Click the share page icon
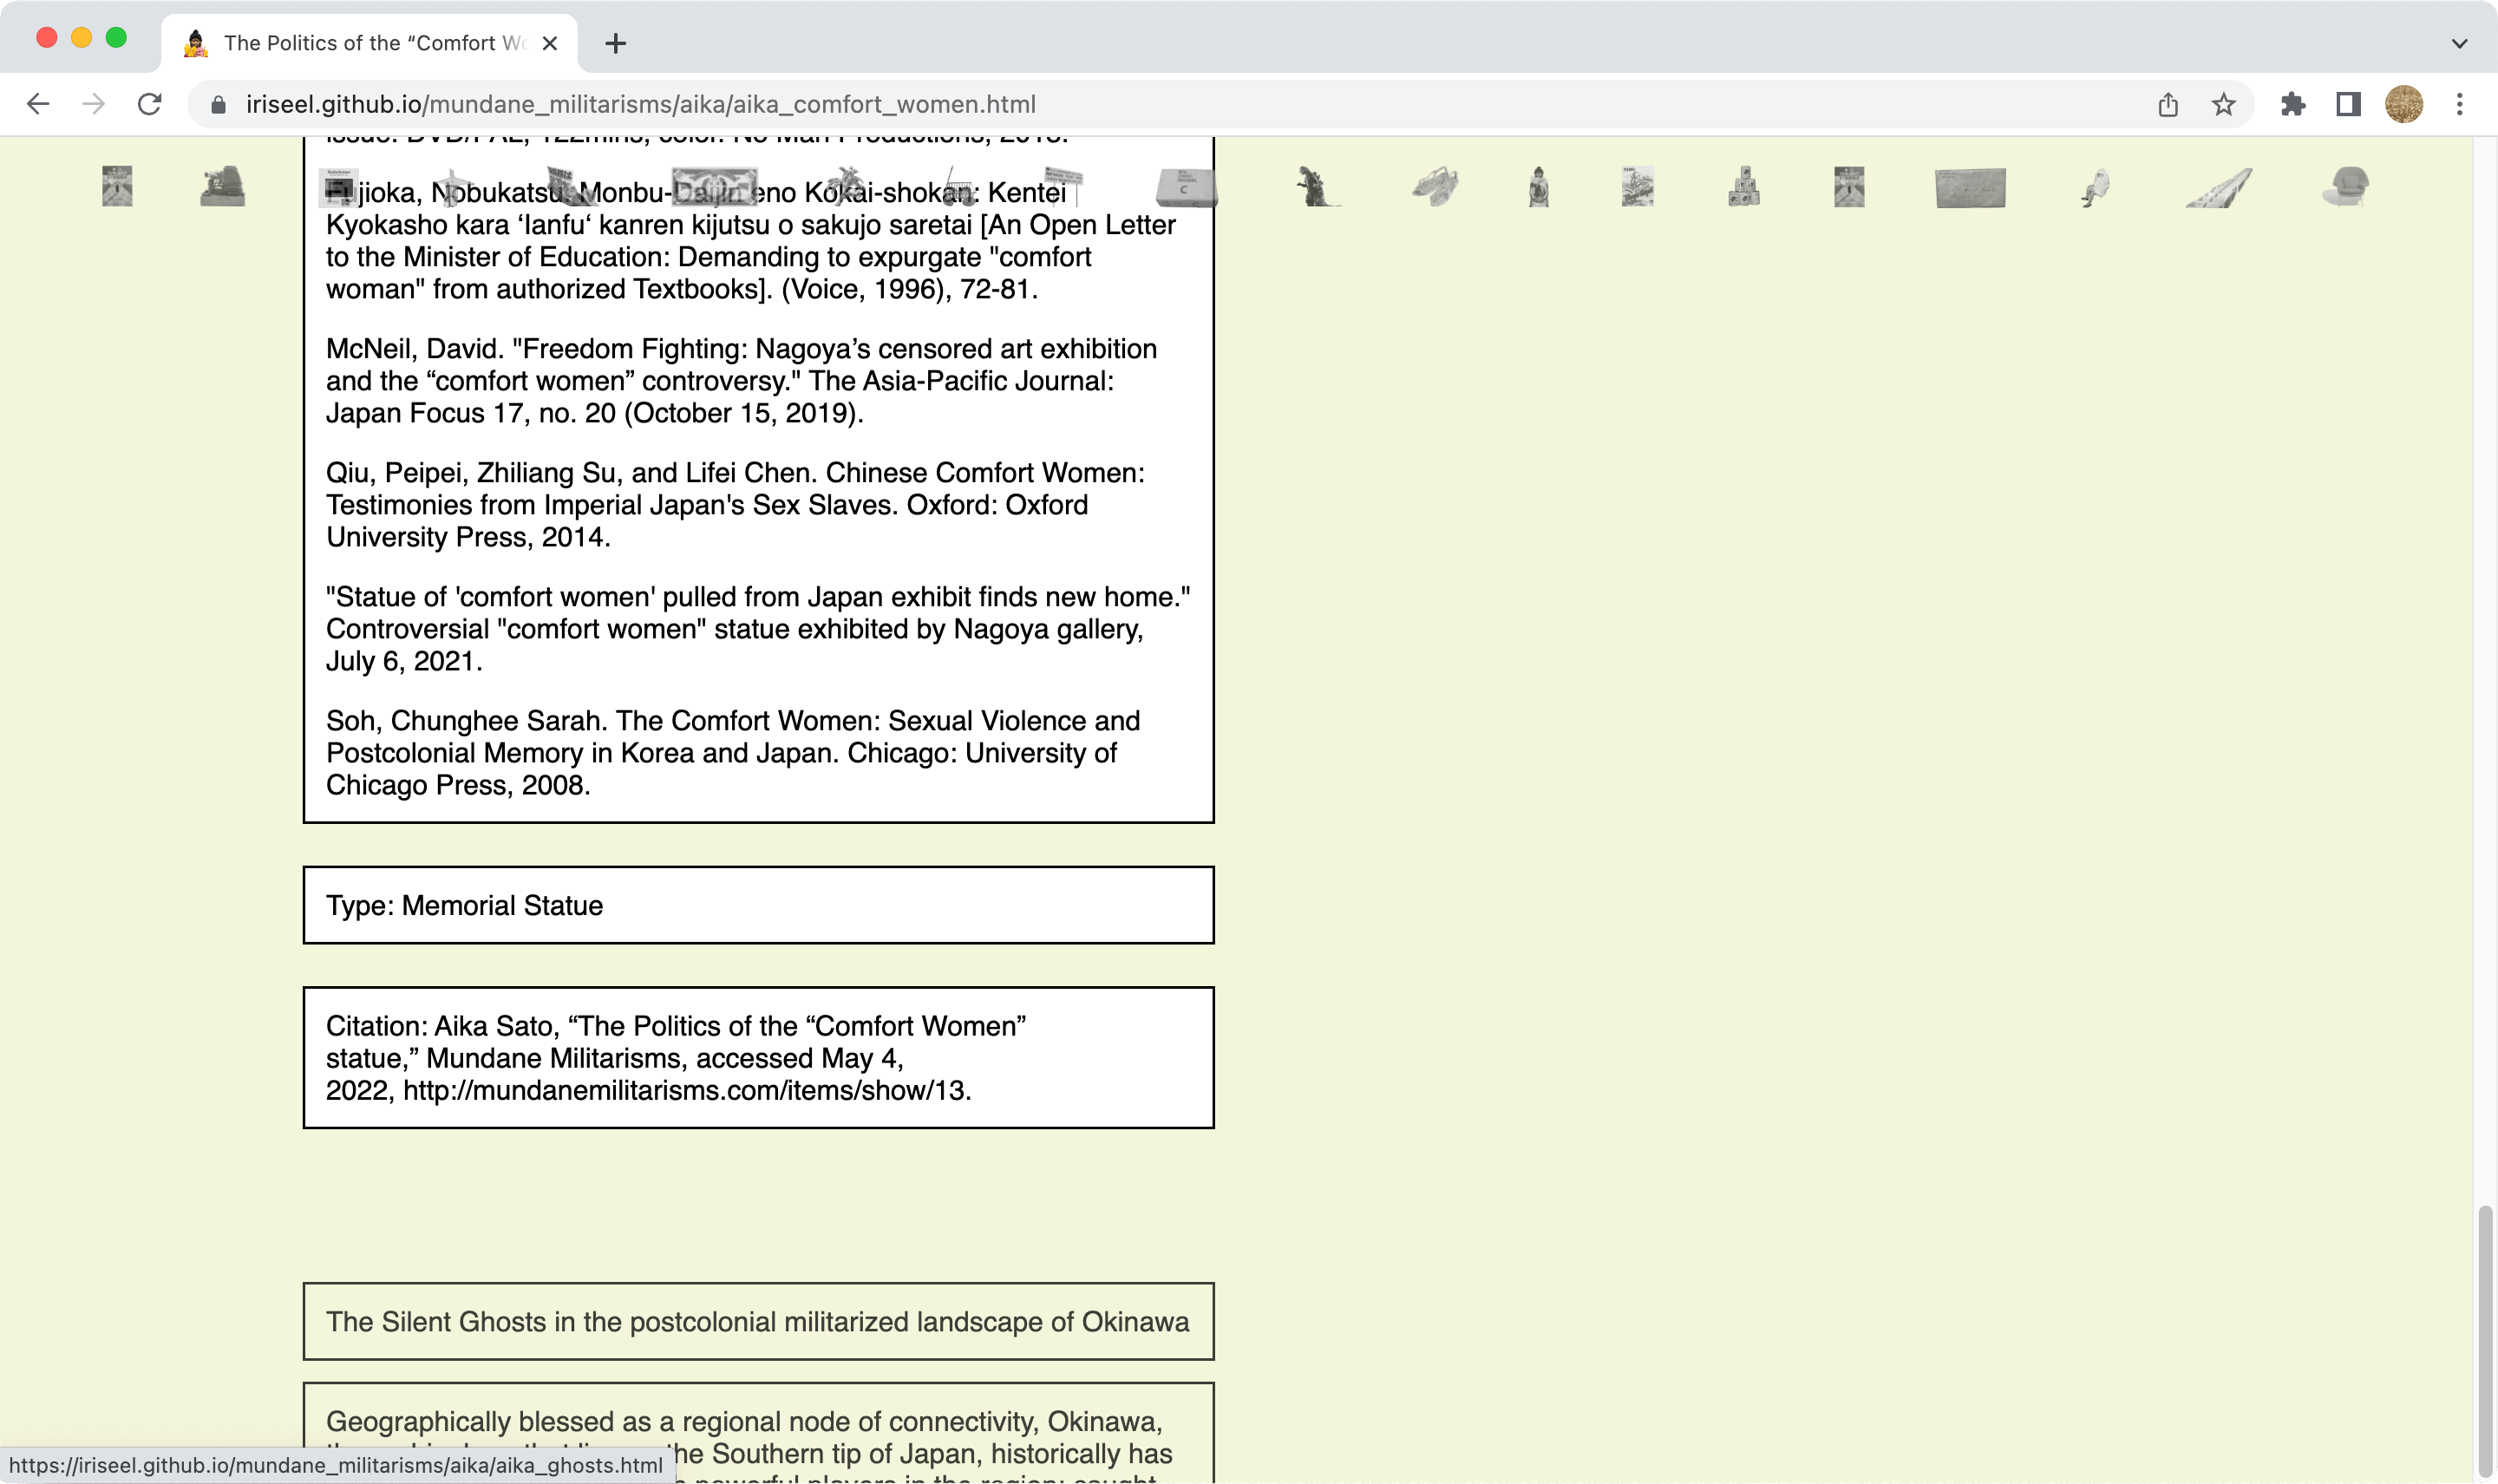2498x1484 pixels. tap(2167, 104)
